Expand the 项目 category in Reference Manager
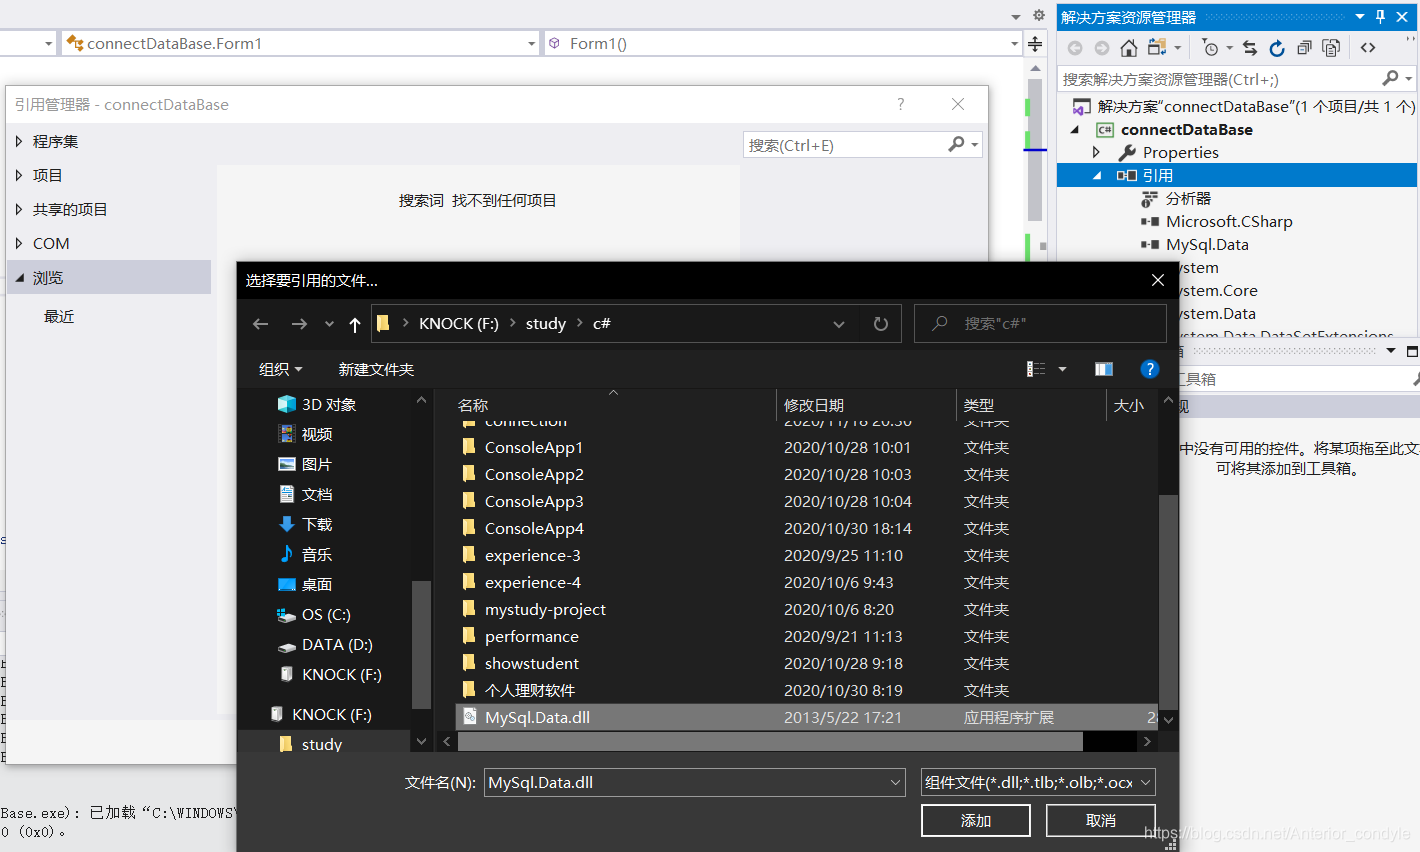This screenshot has width=1420, height=852. (x=19, y=175)
